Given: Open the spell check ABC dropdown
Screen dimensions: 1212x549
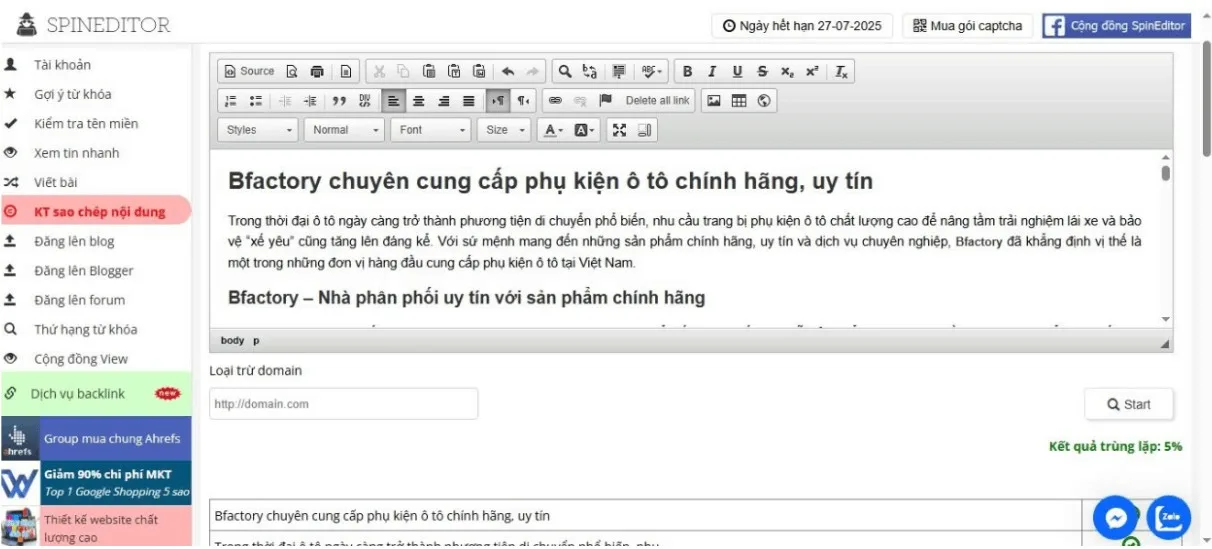Looking at the screenshot, I should 652,71.
